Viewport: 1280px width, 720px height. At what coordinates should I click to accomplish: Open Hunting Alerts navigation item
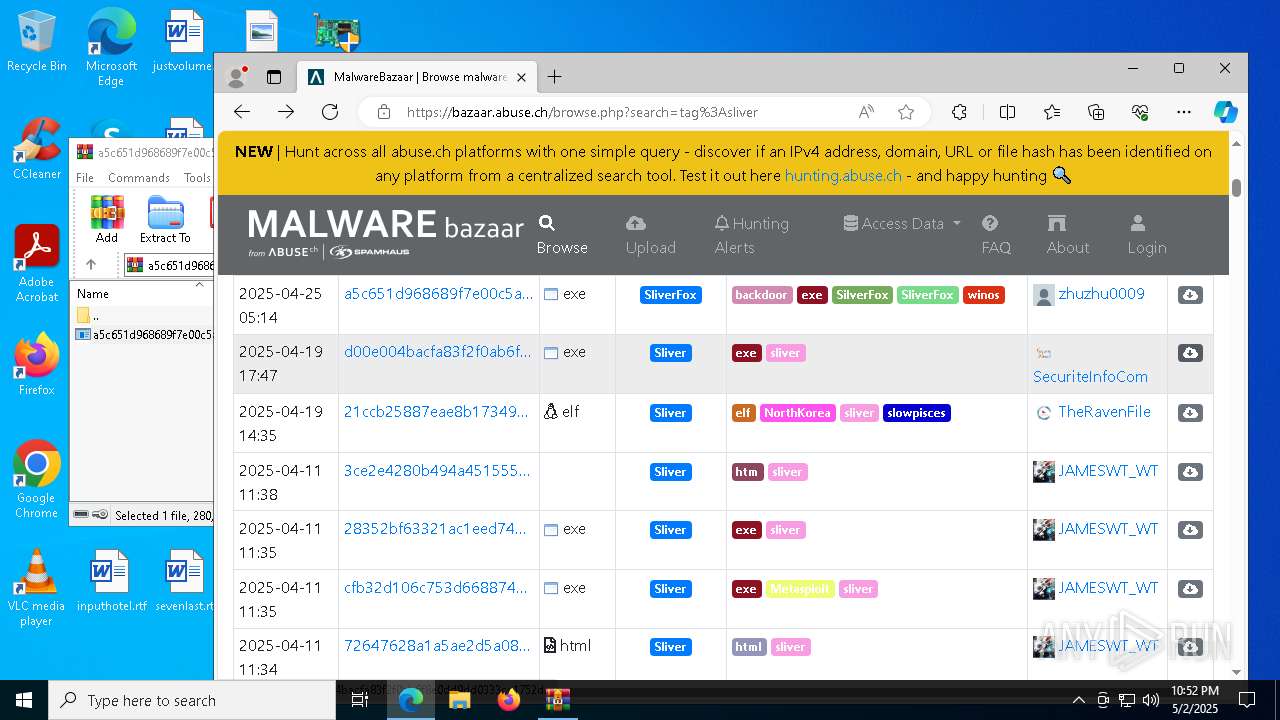752,235
